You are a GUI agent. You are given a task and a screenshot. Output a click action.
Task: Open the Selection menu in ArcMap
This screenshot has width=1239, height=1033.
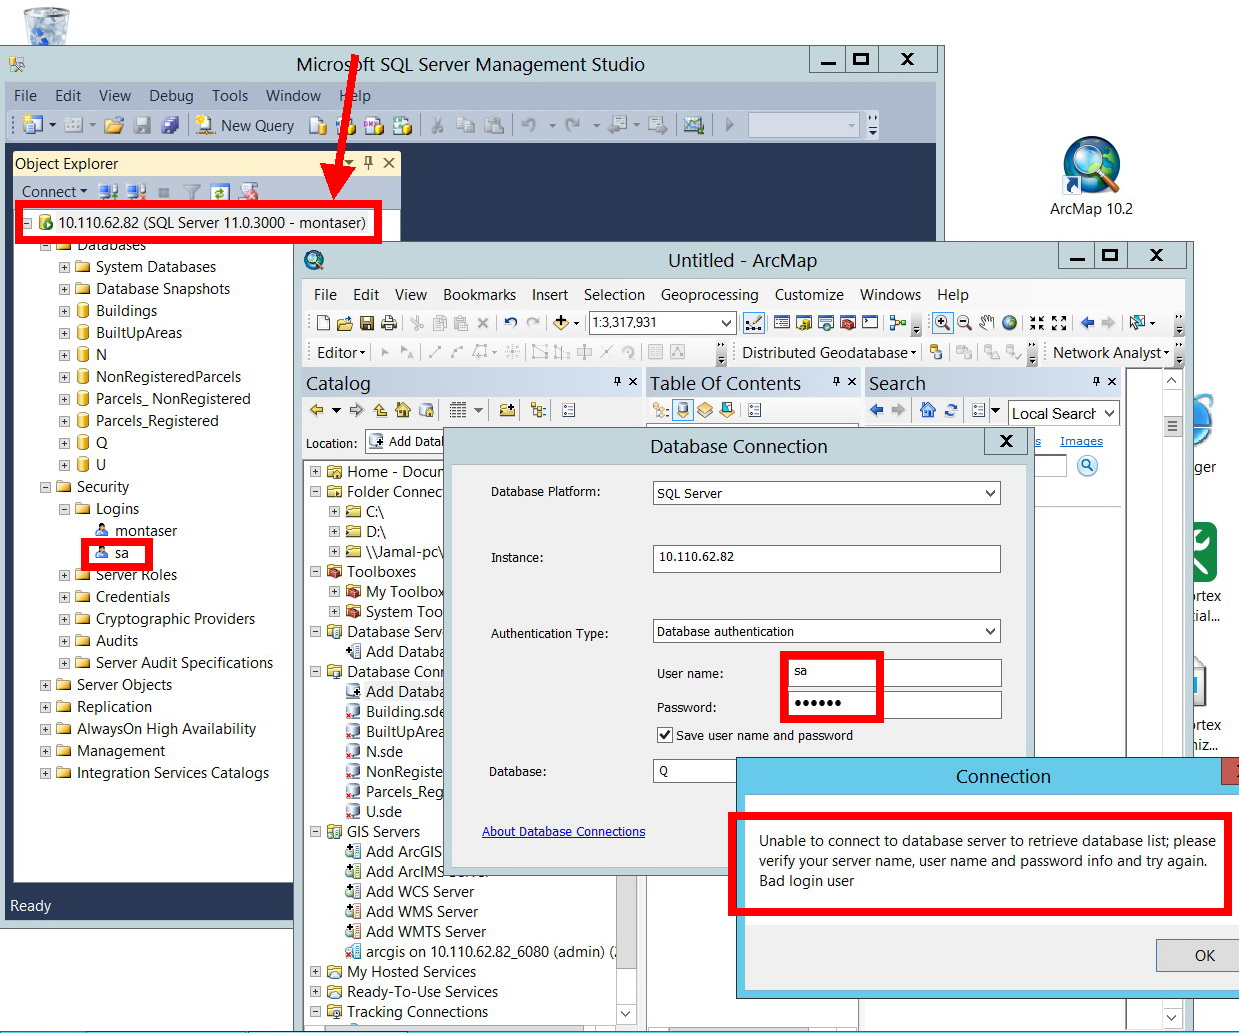click(614, 295)
